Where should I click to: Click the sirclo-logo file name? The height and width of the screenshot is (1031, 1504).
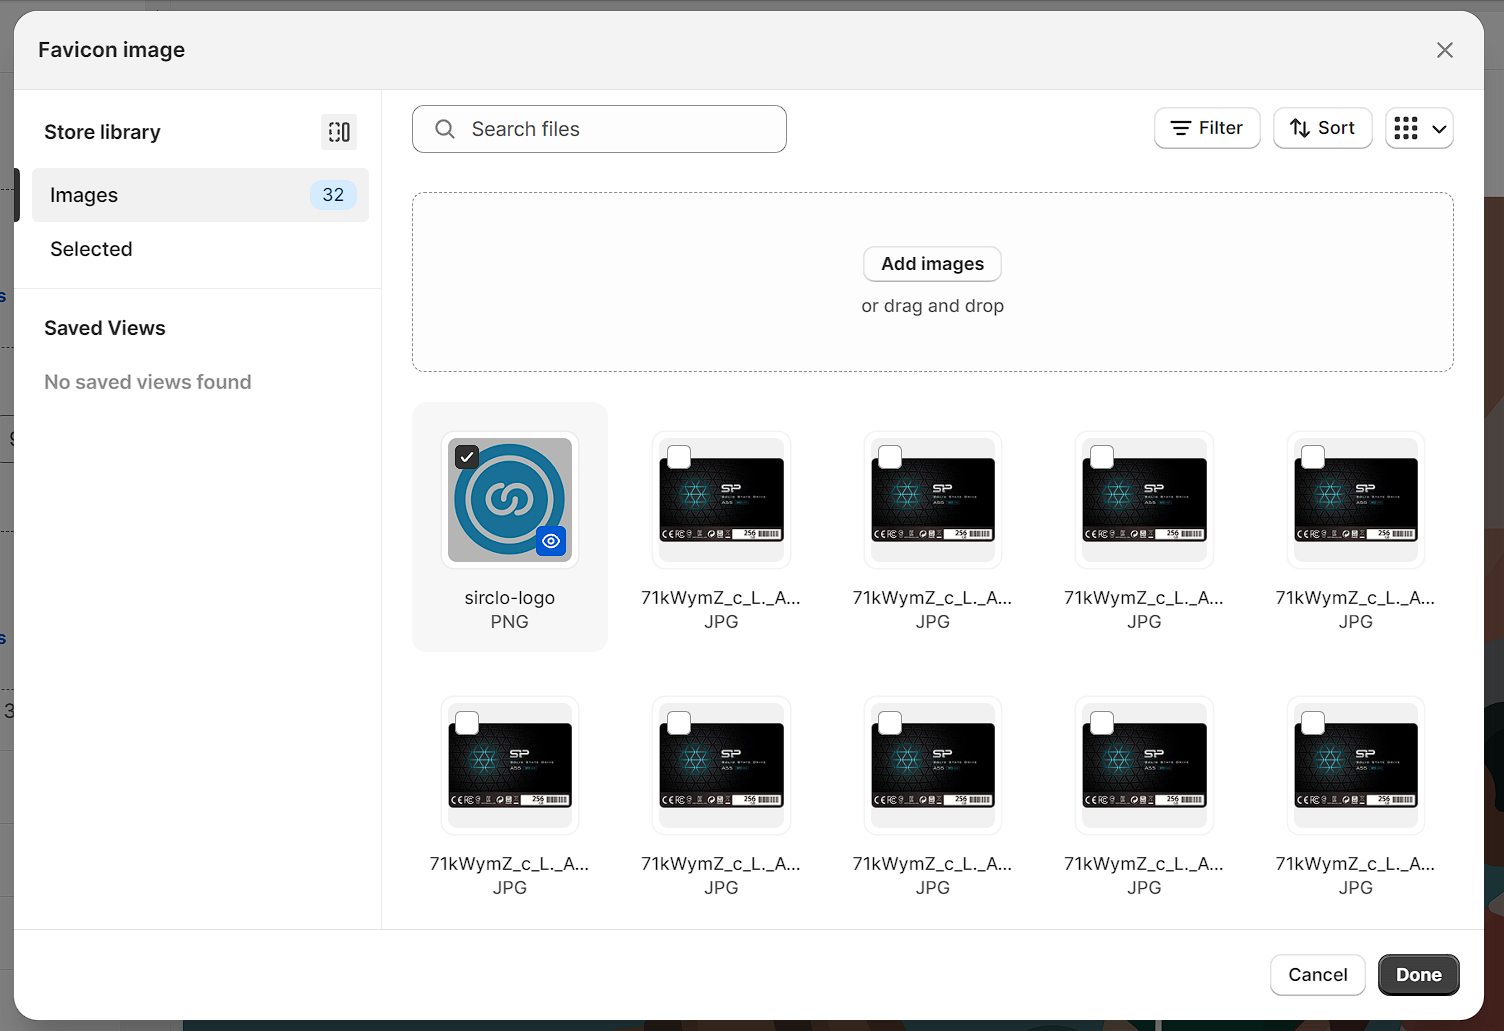[510, 598]
